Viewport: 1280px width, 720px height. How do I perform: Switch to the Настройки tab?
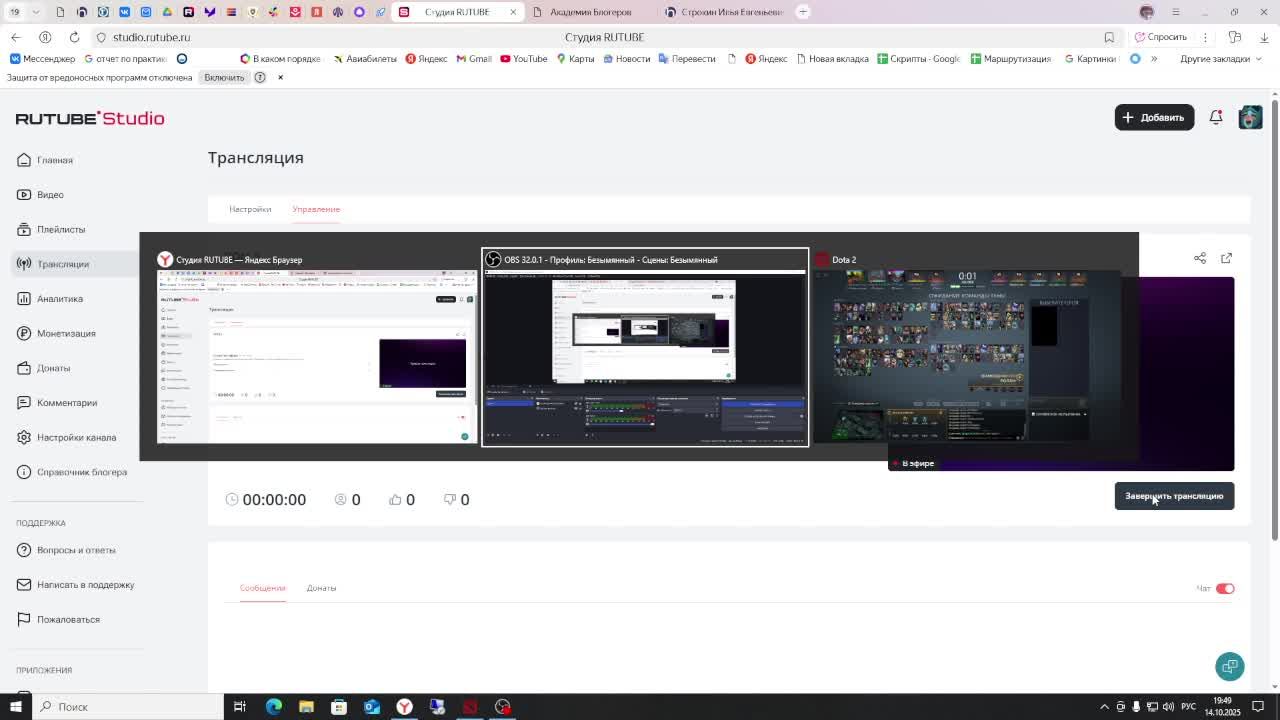[250, 209]
